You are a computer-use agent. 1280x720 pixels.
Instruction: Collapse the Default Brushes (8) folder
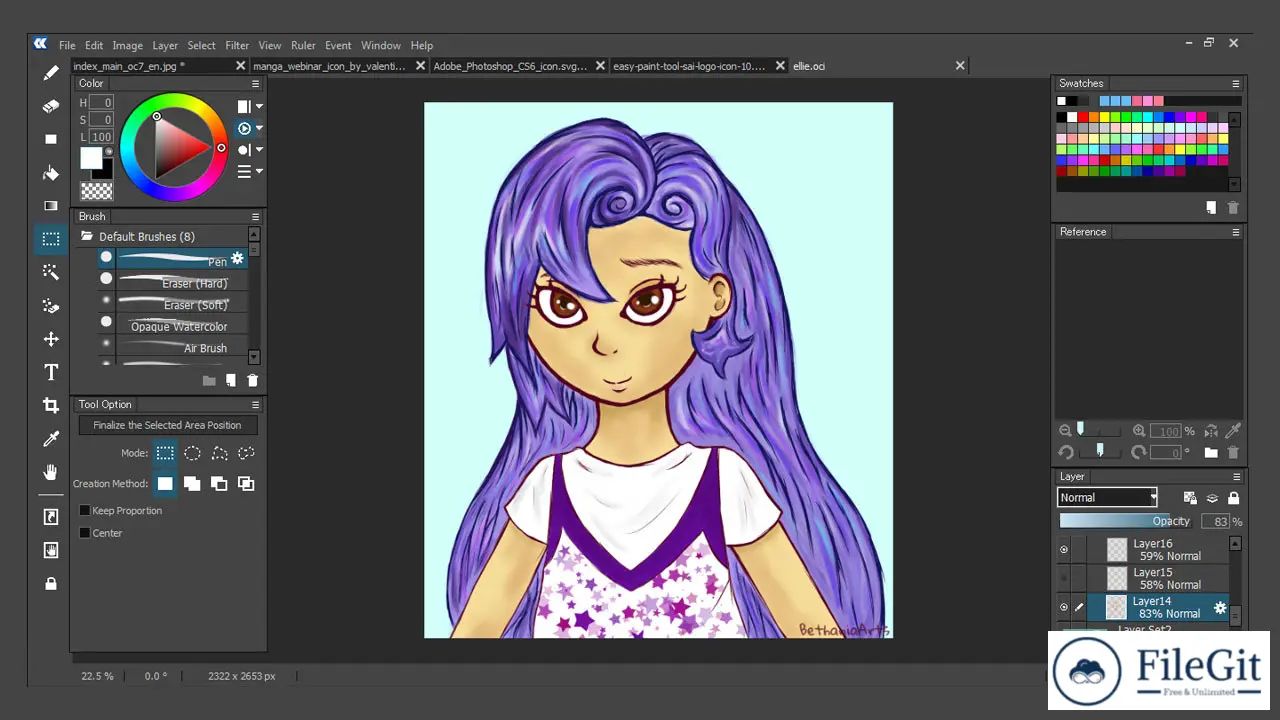tap(87, 237)
